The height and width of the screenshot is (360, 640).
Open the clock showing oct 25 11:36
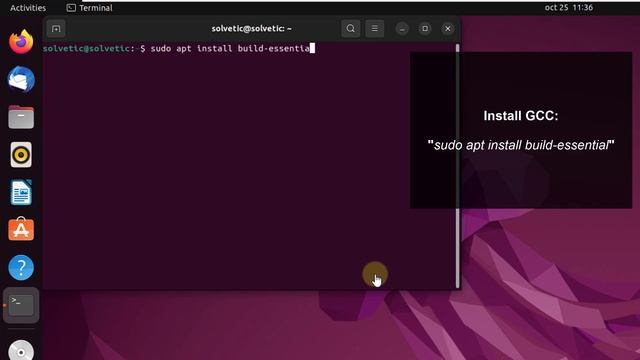point(569,7)
